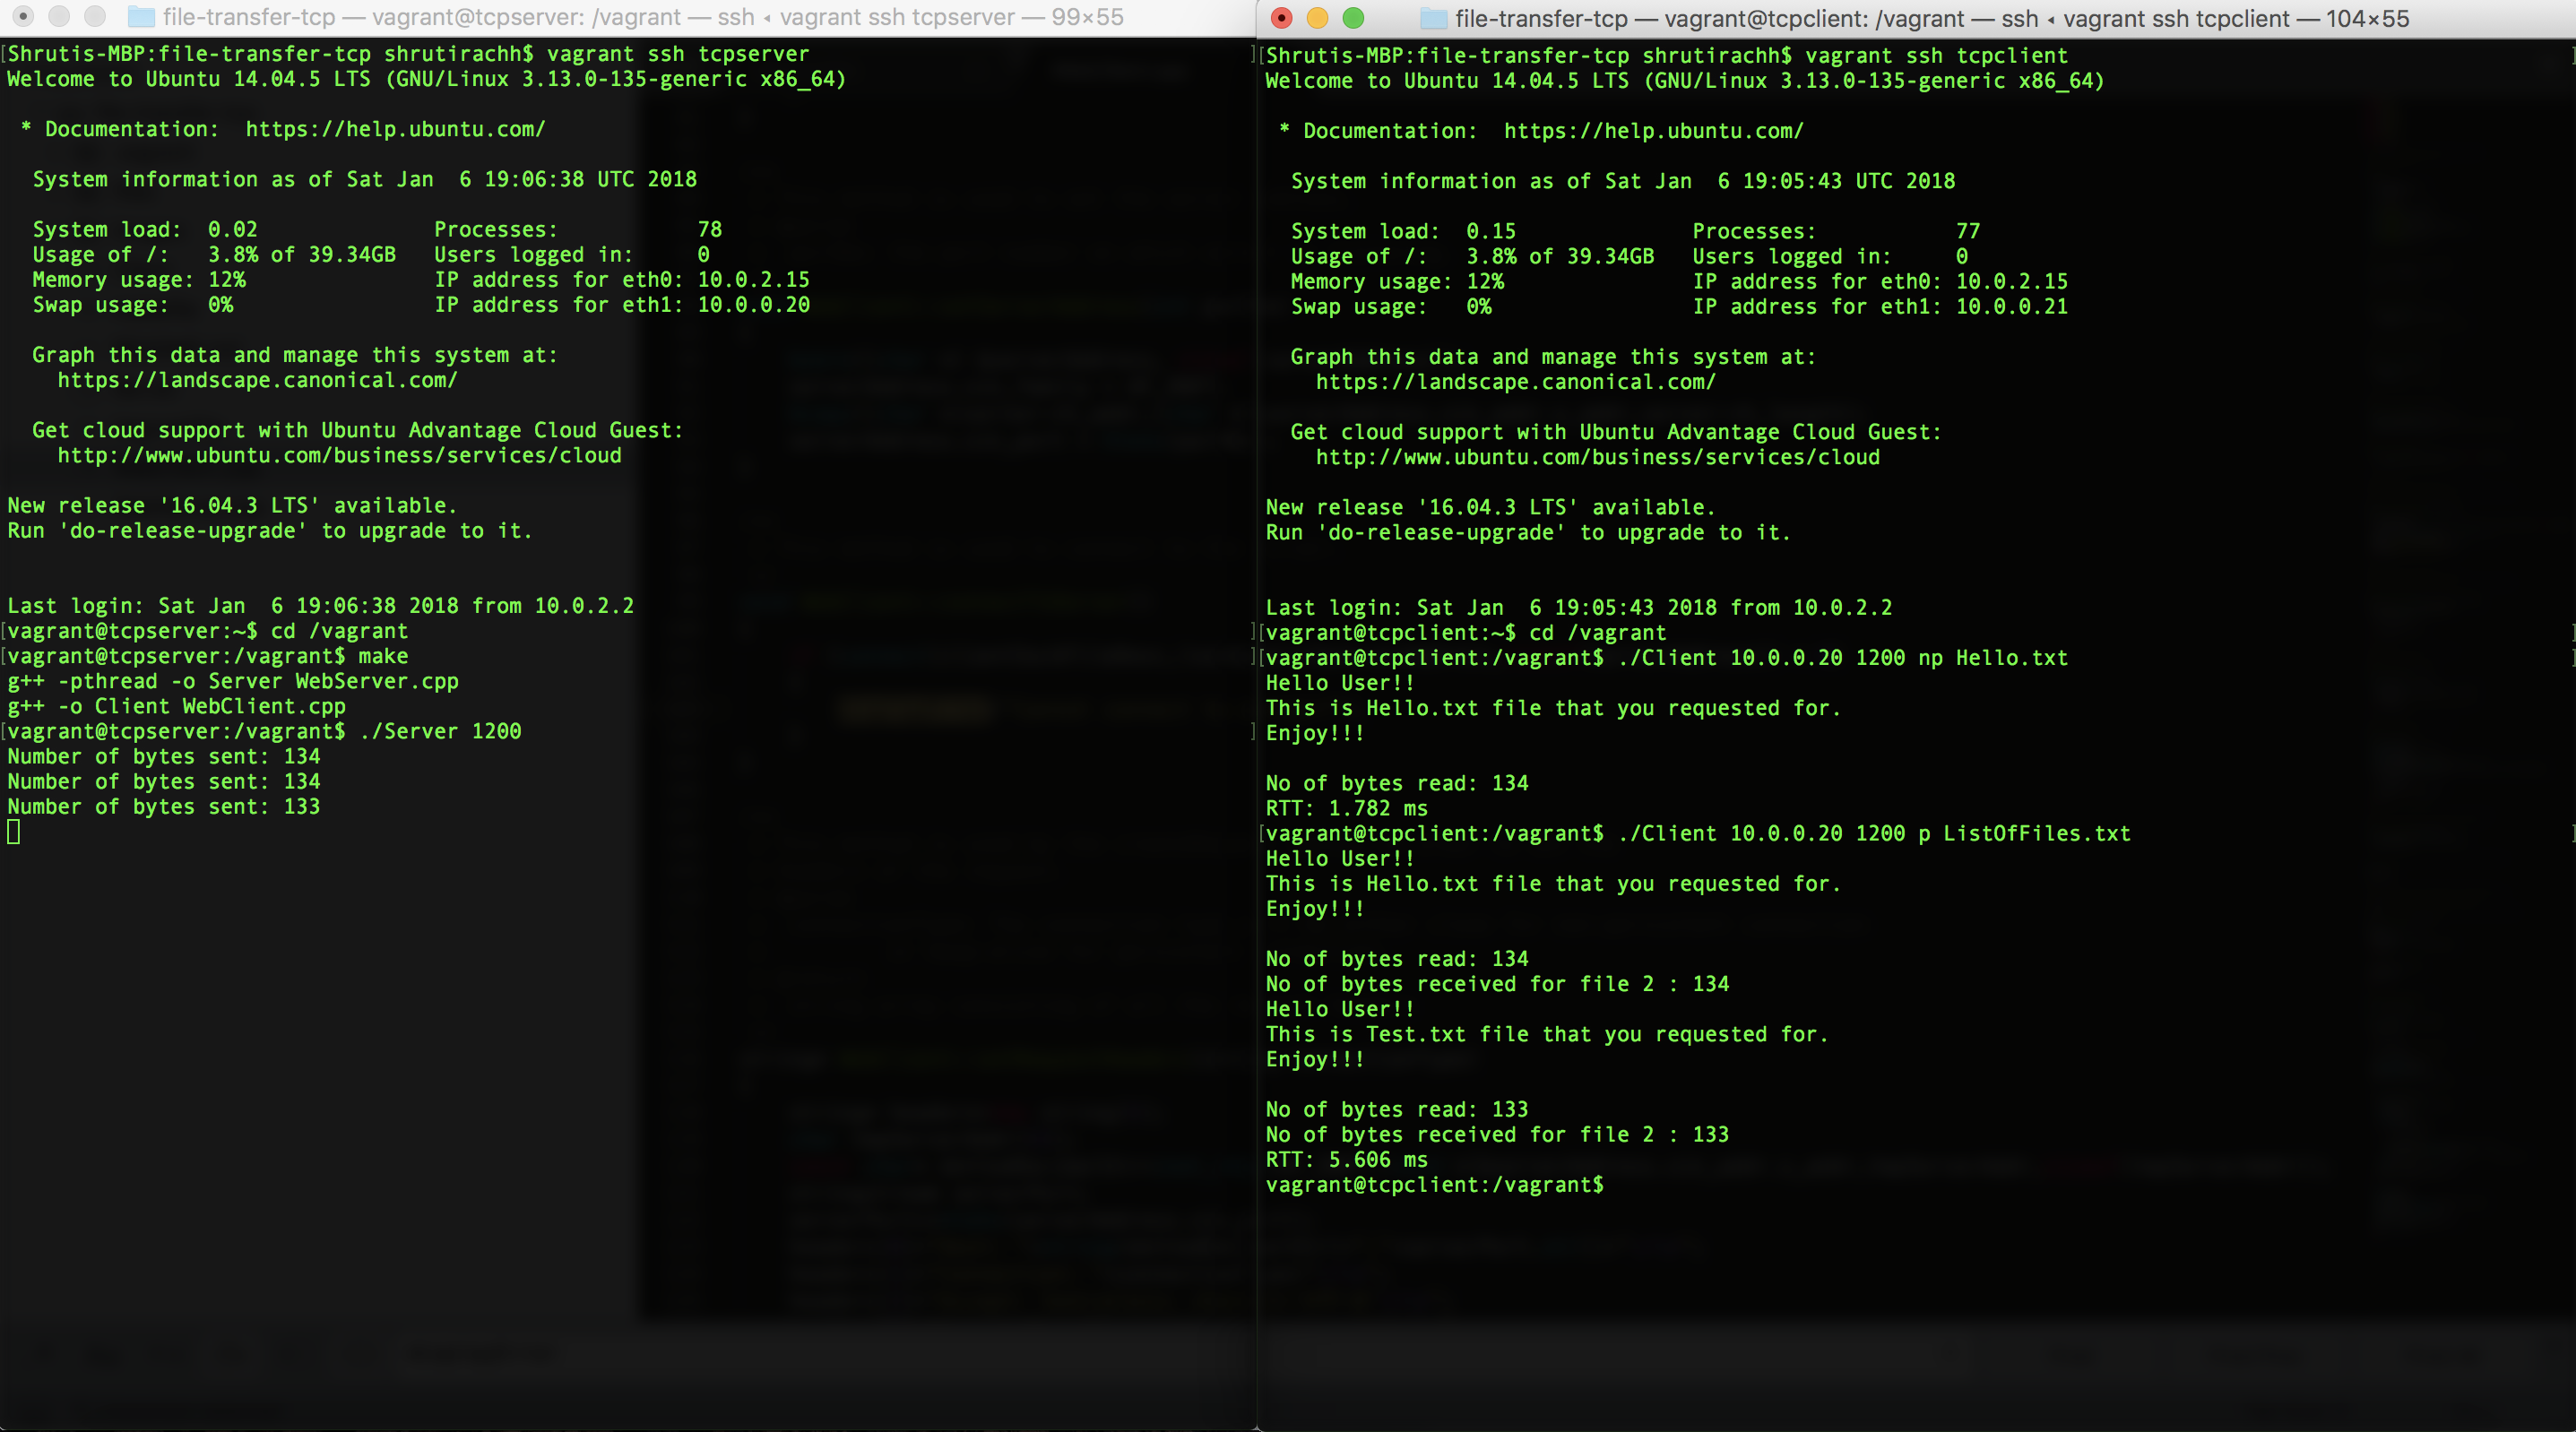
Task: Click the 'make' command line in tcpserver
Action: click(x=208, y=656)
